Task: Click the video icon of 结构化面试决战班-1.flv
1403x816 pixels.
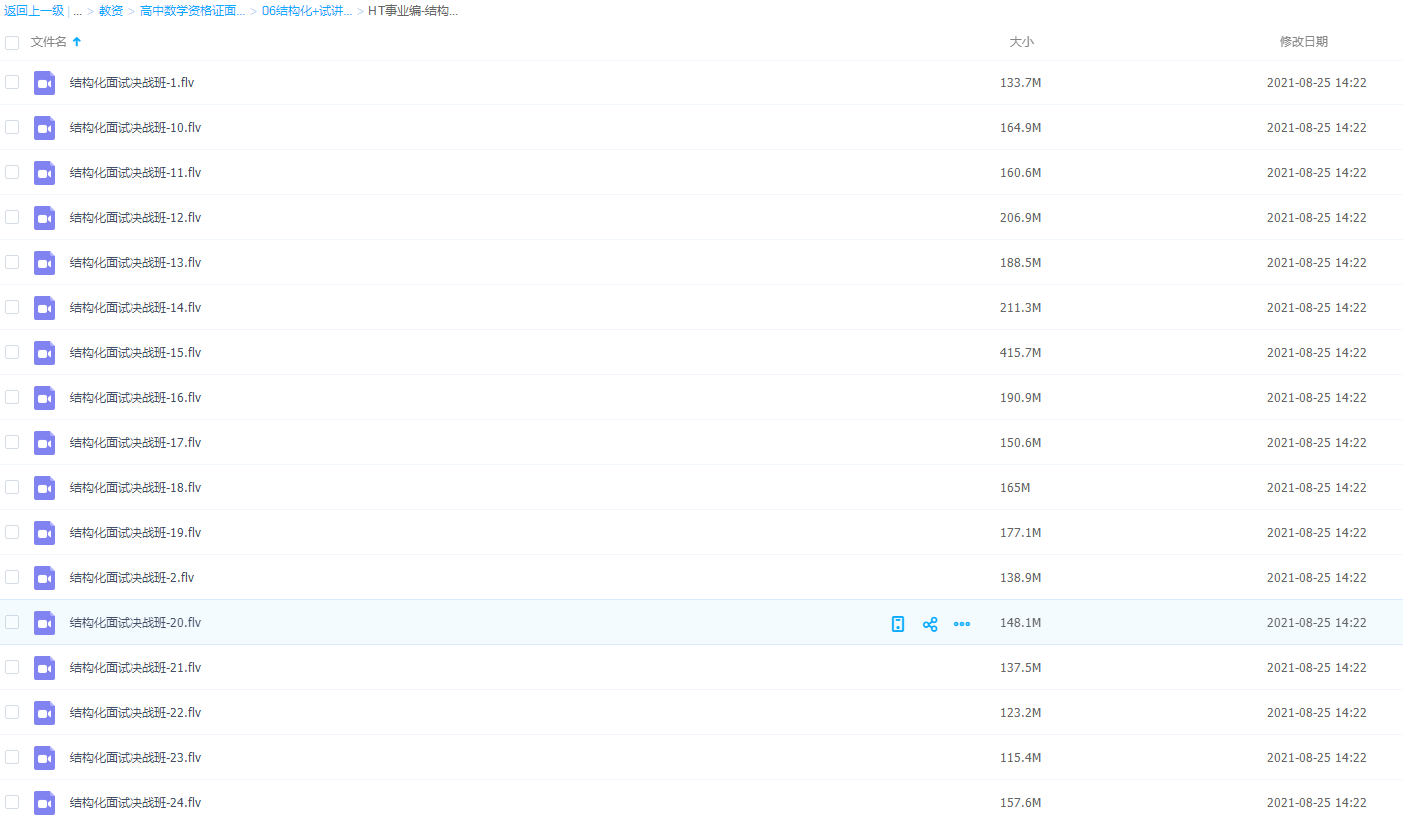Action: pos(44,83)
